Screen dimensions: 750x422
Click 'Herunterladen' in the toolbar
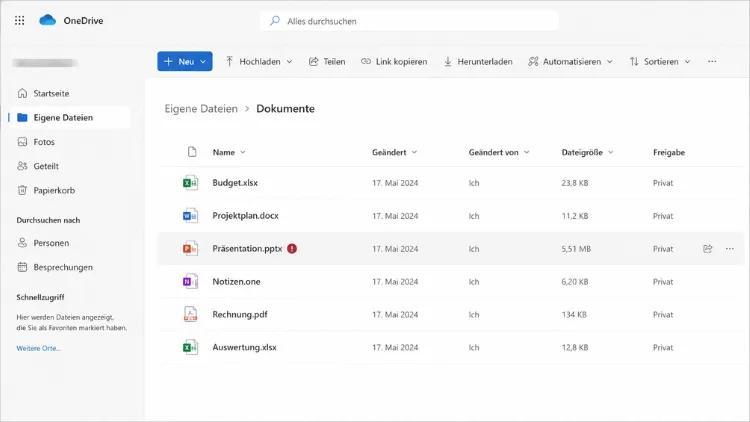click(478, 62)
